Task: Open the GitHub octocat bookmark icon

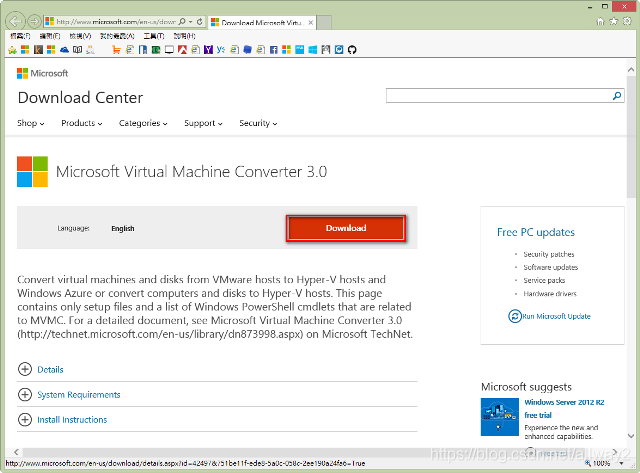Action: (352, 50)
